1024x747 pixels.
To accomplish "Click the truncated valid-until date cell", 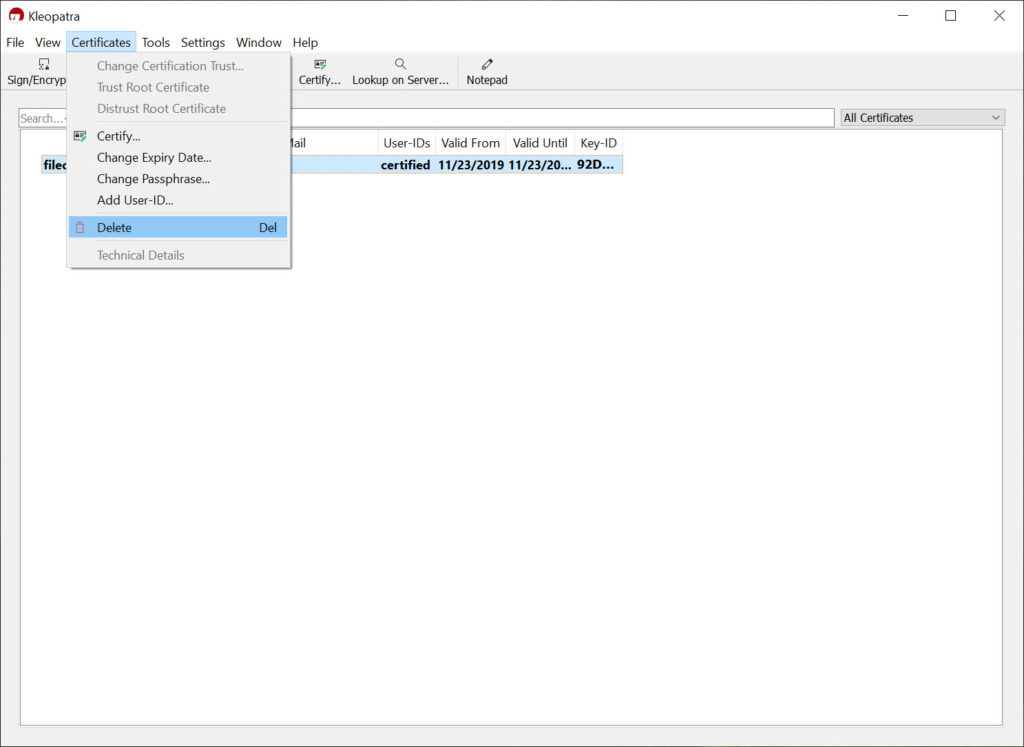I will [x=539, y=165].
